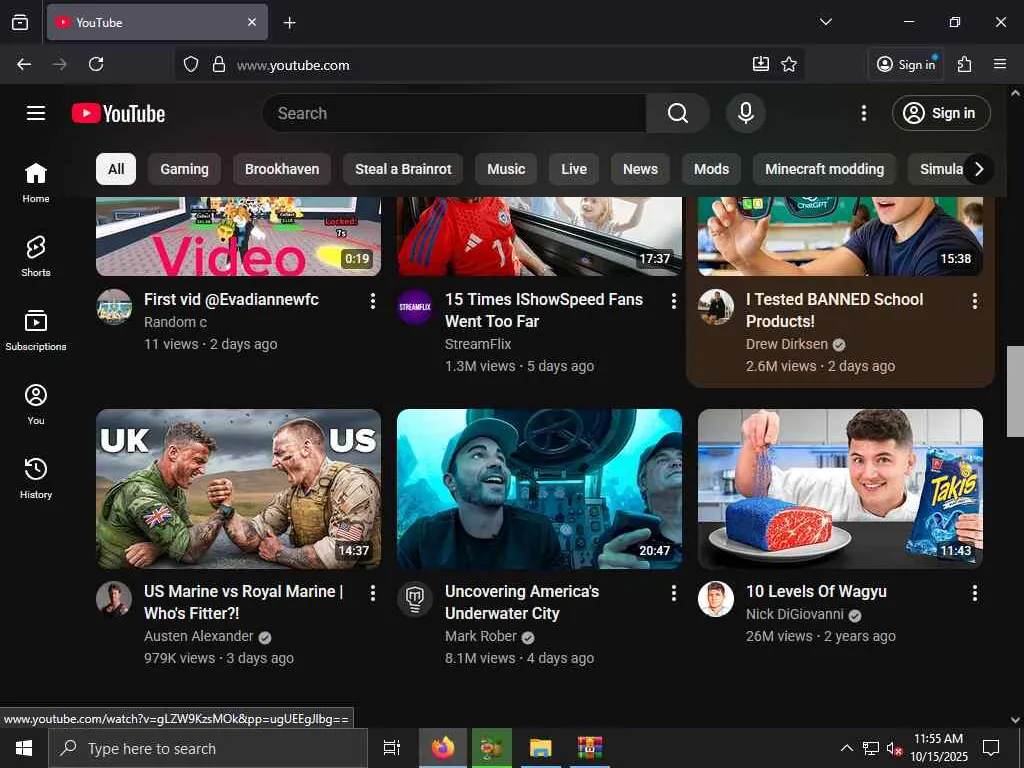The image size is (1024, 768).
Task: Open options menu for I Tested BANNED School Products
Action: tap(974, 301)
